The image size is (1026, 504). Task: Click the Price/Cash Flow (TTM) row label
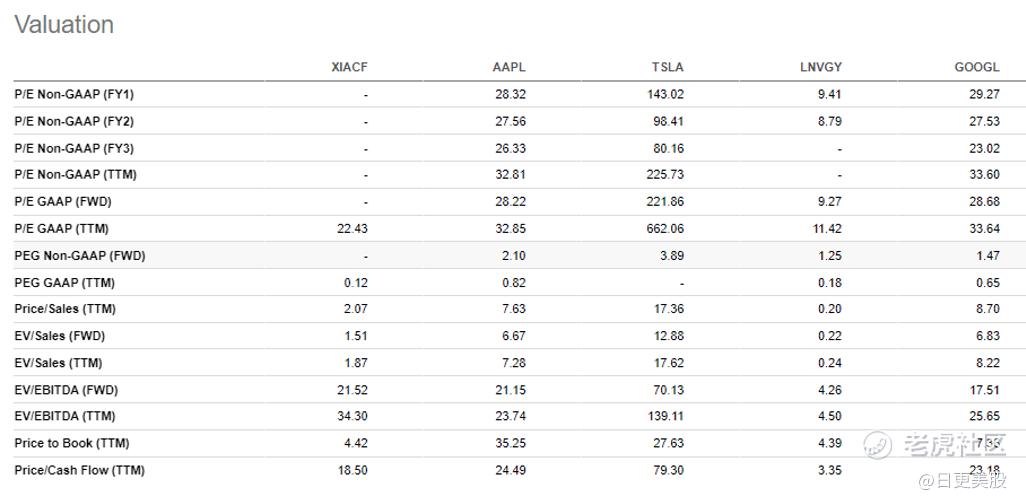point(79,470)
